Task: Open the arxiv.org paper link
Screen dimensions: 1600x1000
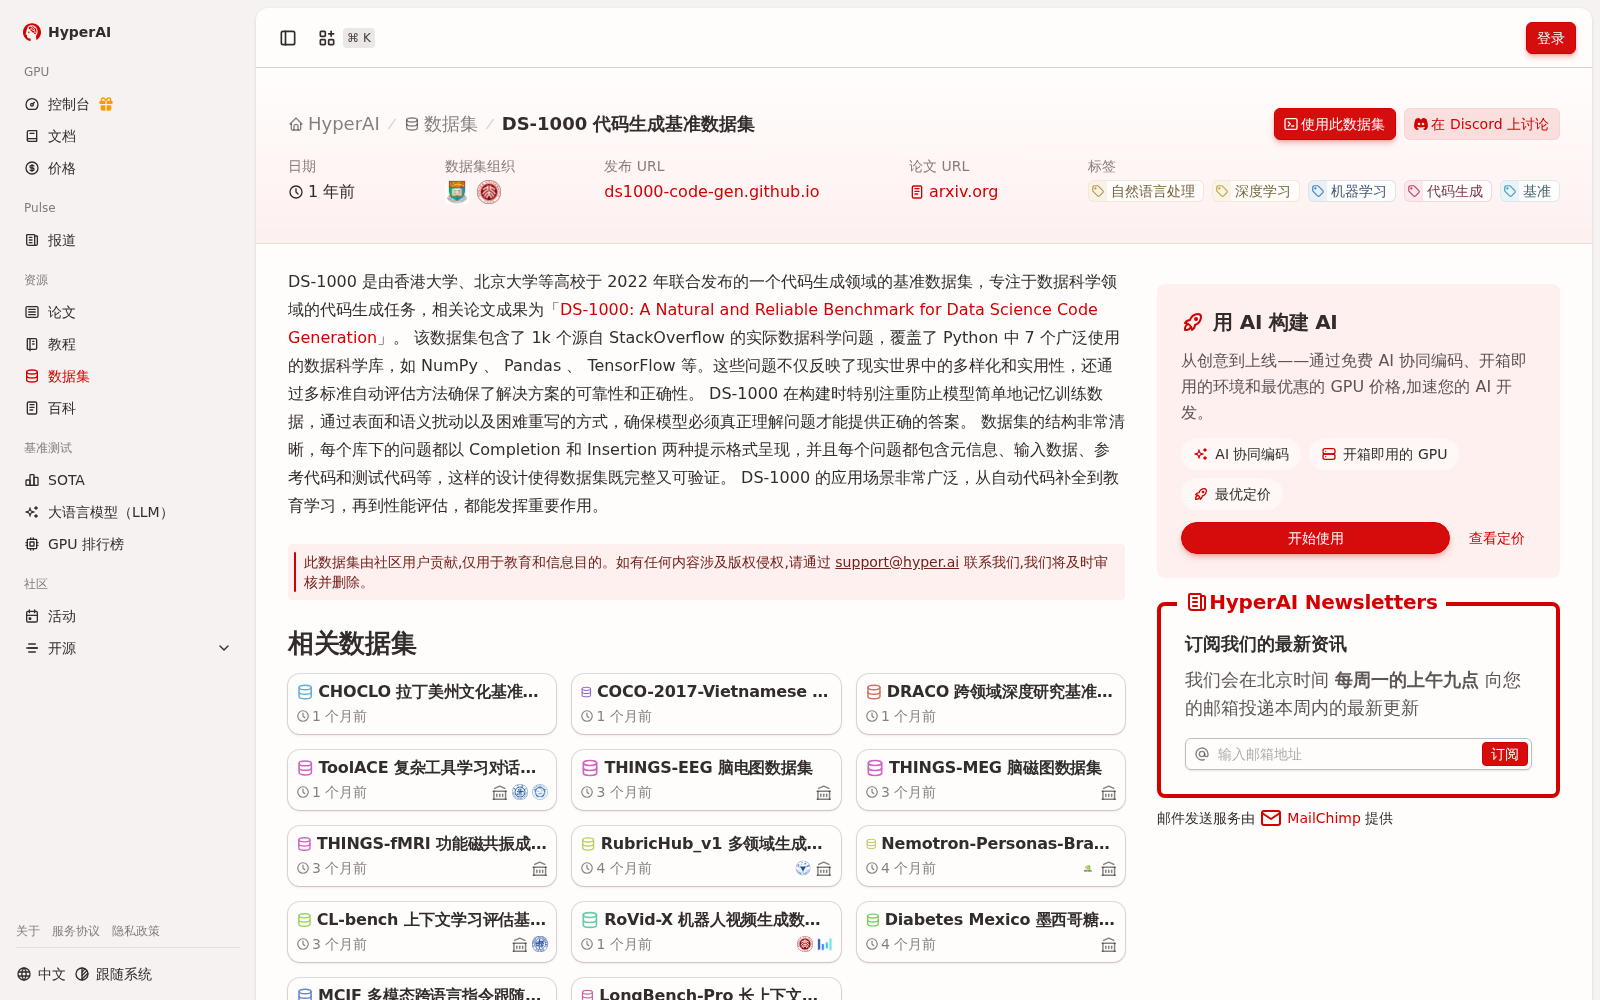Action: pyautogui.click(x=954, y=191)
